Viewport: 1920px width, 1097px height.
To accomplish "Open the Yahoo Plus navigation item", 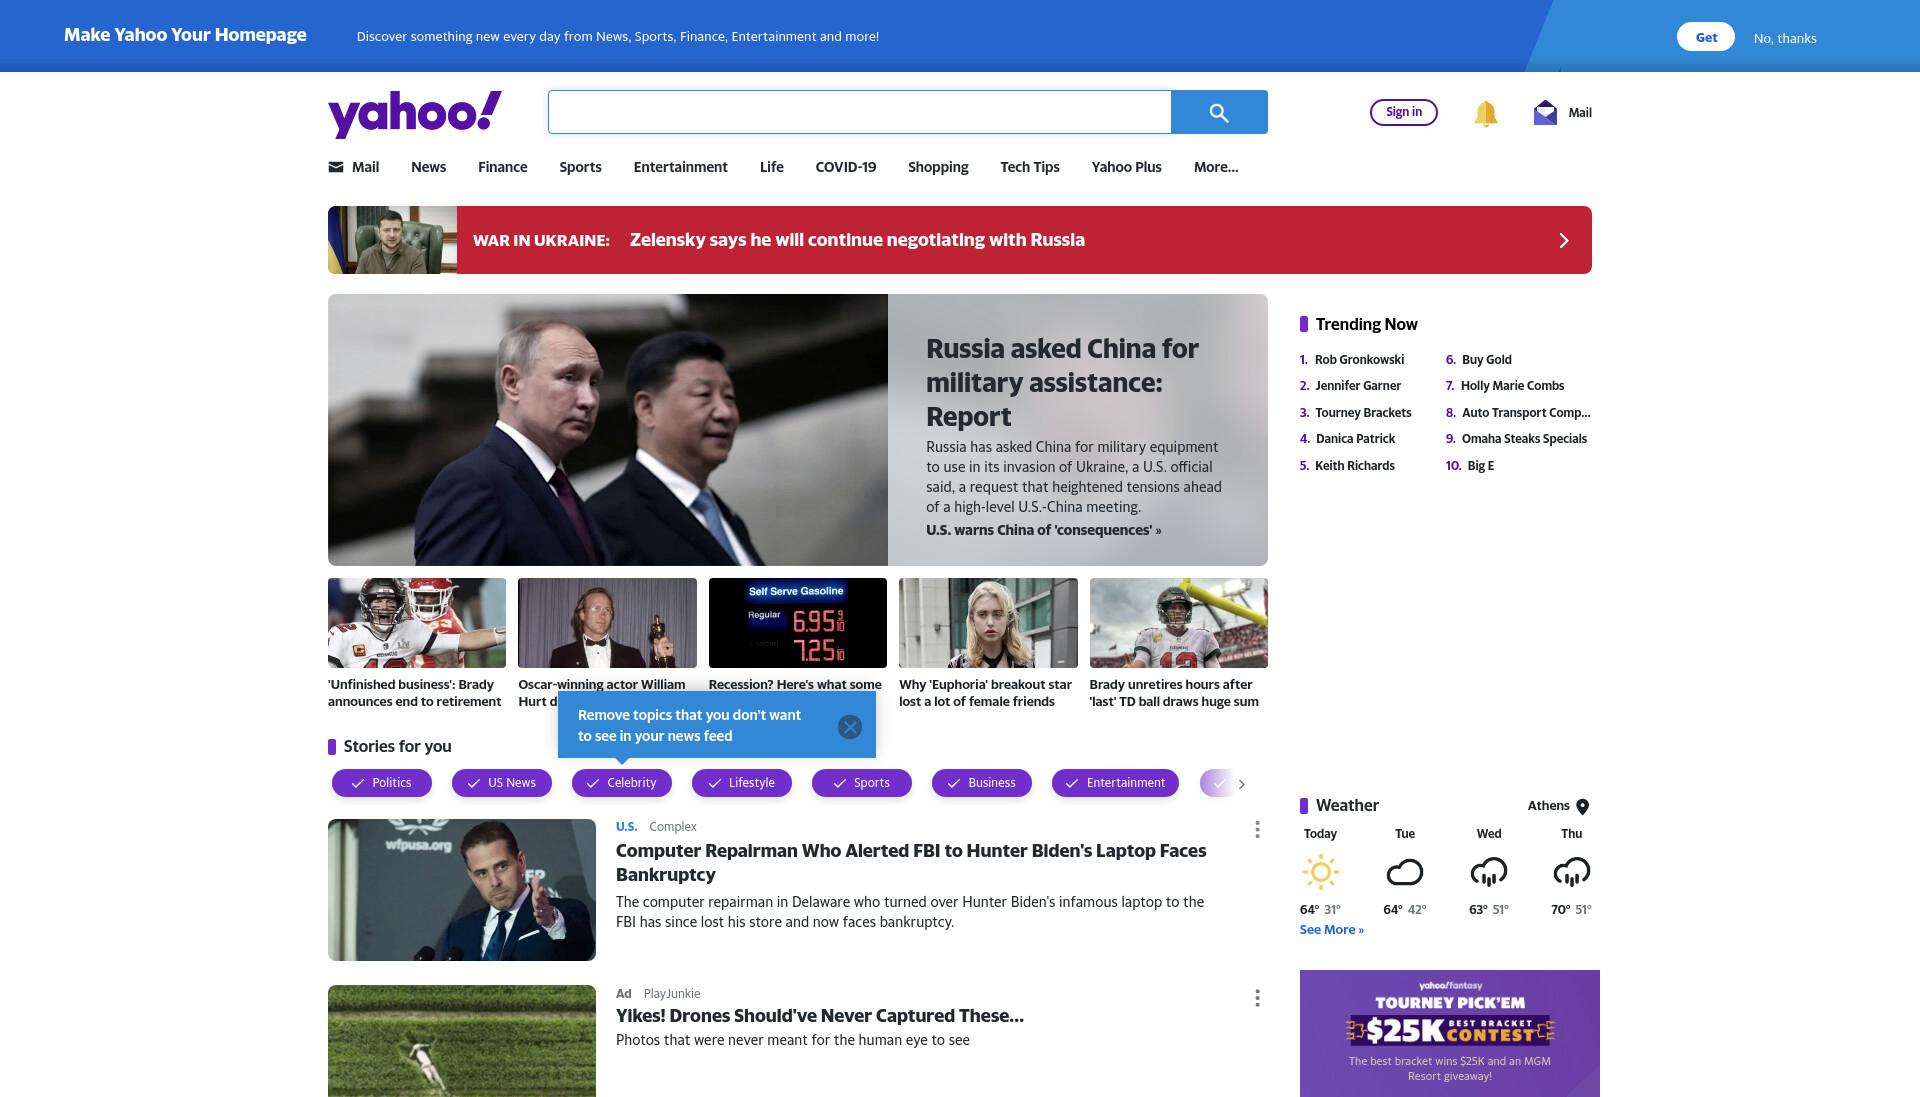I will pyautogui.click(x=1126, y=167).
